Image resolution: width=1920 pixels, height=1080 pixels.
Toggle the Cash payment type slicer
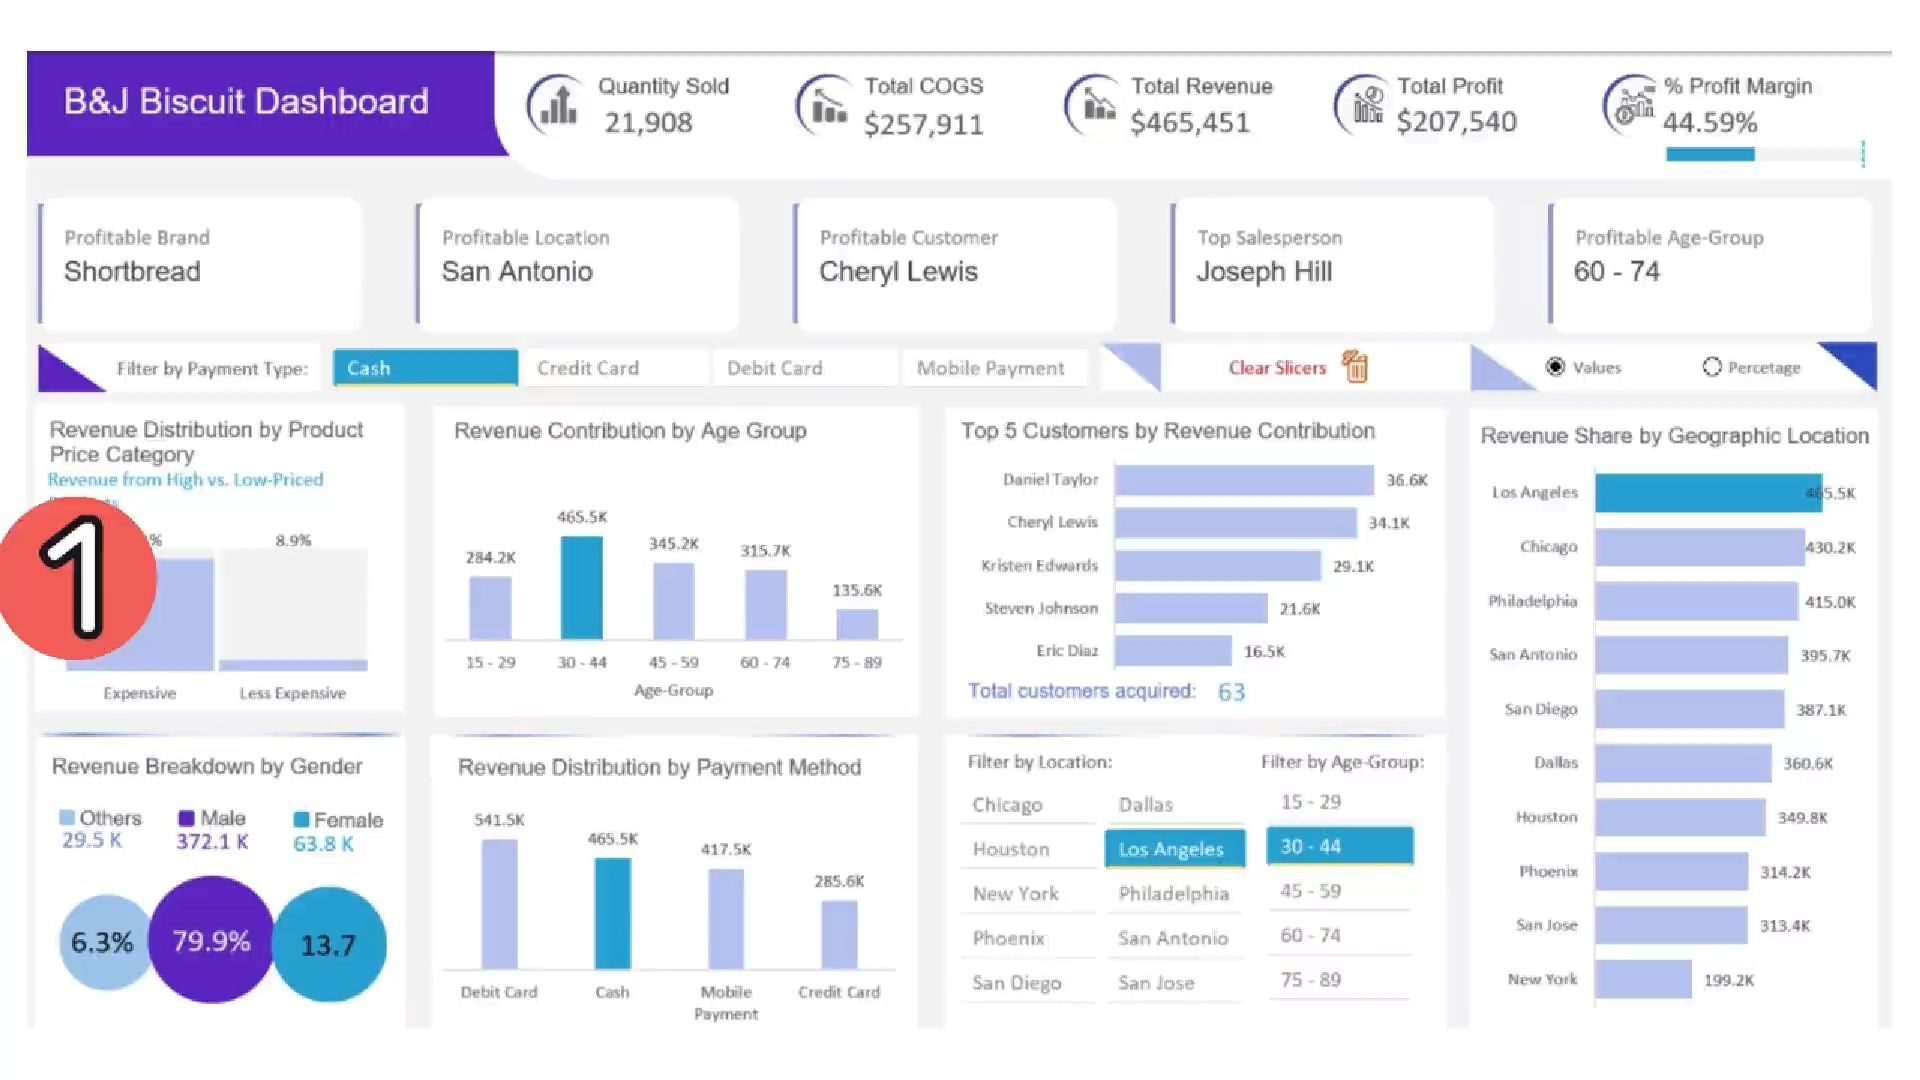coord(425,368)
